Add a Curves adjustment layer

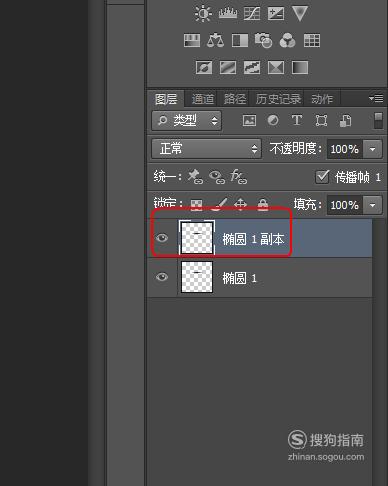pyautogui.click(x=252, y=14)
